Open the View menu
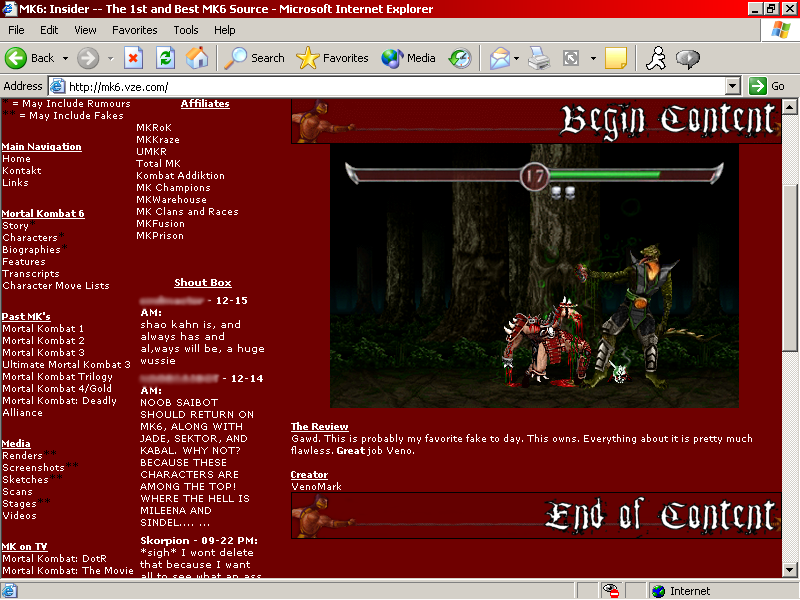This screenshot has height=600, width=800. (x=85, y=30)
